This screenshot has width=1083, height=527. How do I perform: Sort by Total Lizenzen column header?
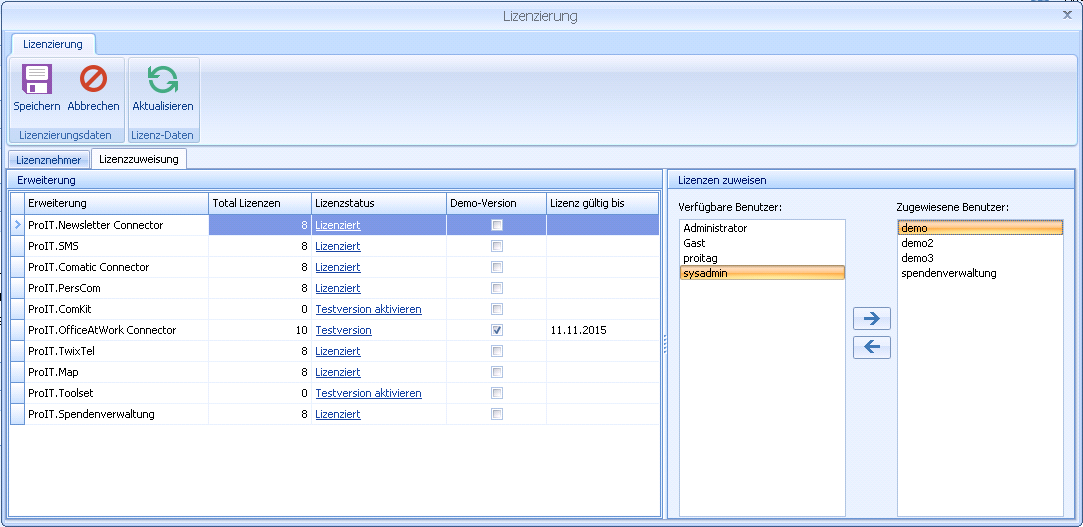(x=259, y=203)
